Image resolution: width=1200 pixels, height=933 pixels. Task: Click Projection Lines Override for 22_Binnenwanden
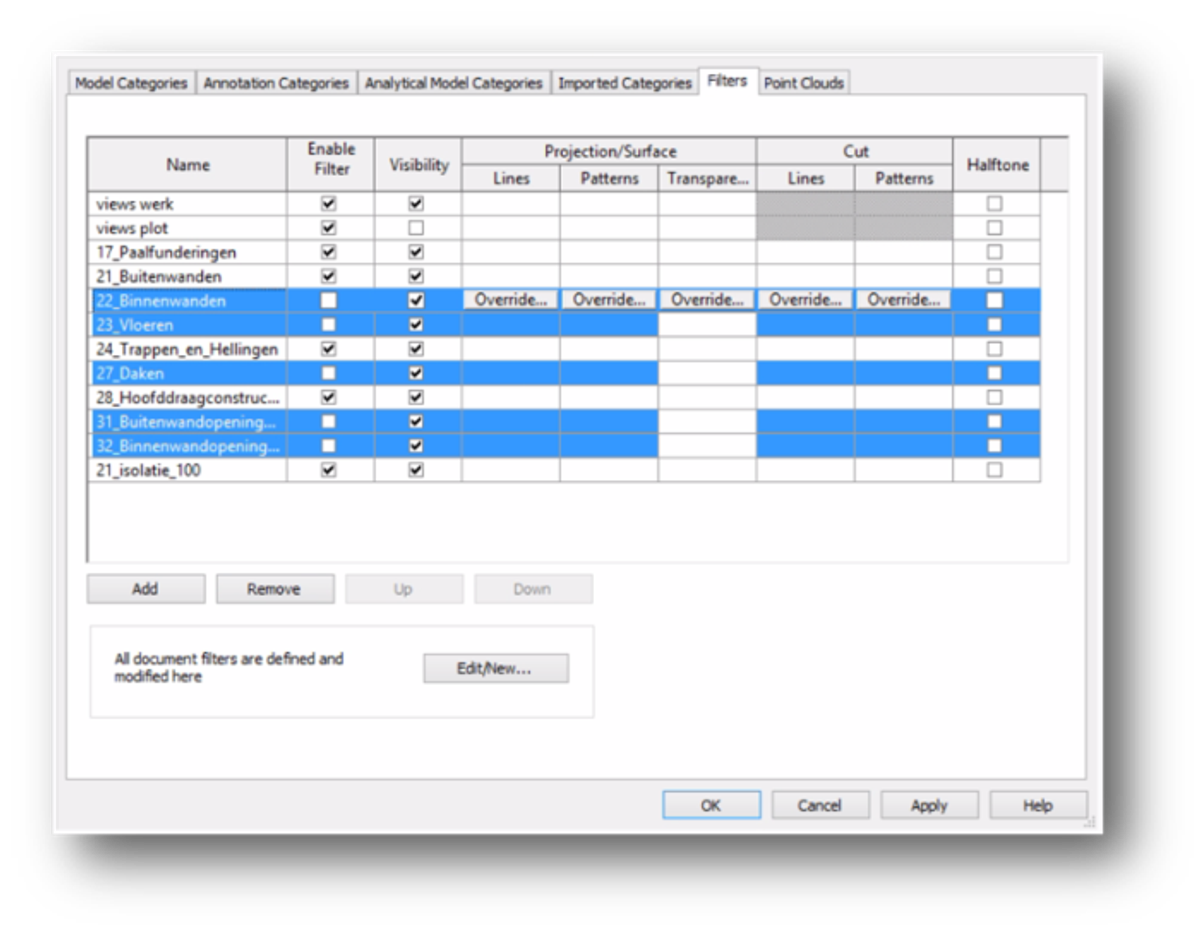511,300
